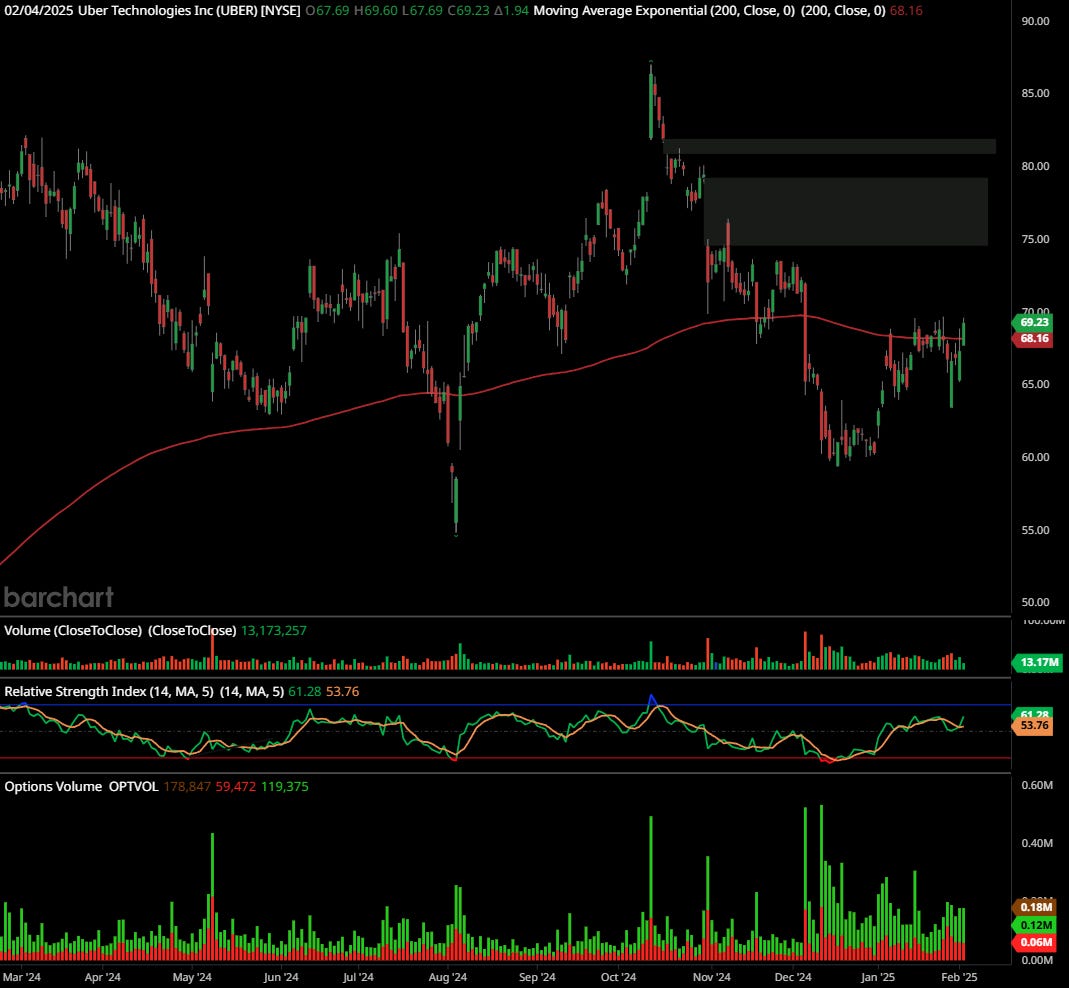Screen dimensions: 1069x988
Task: Click the red put volume value 59,472
Action: click(235, 787)
